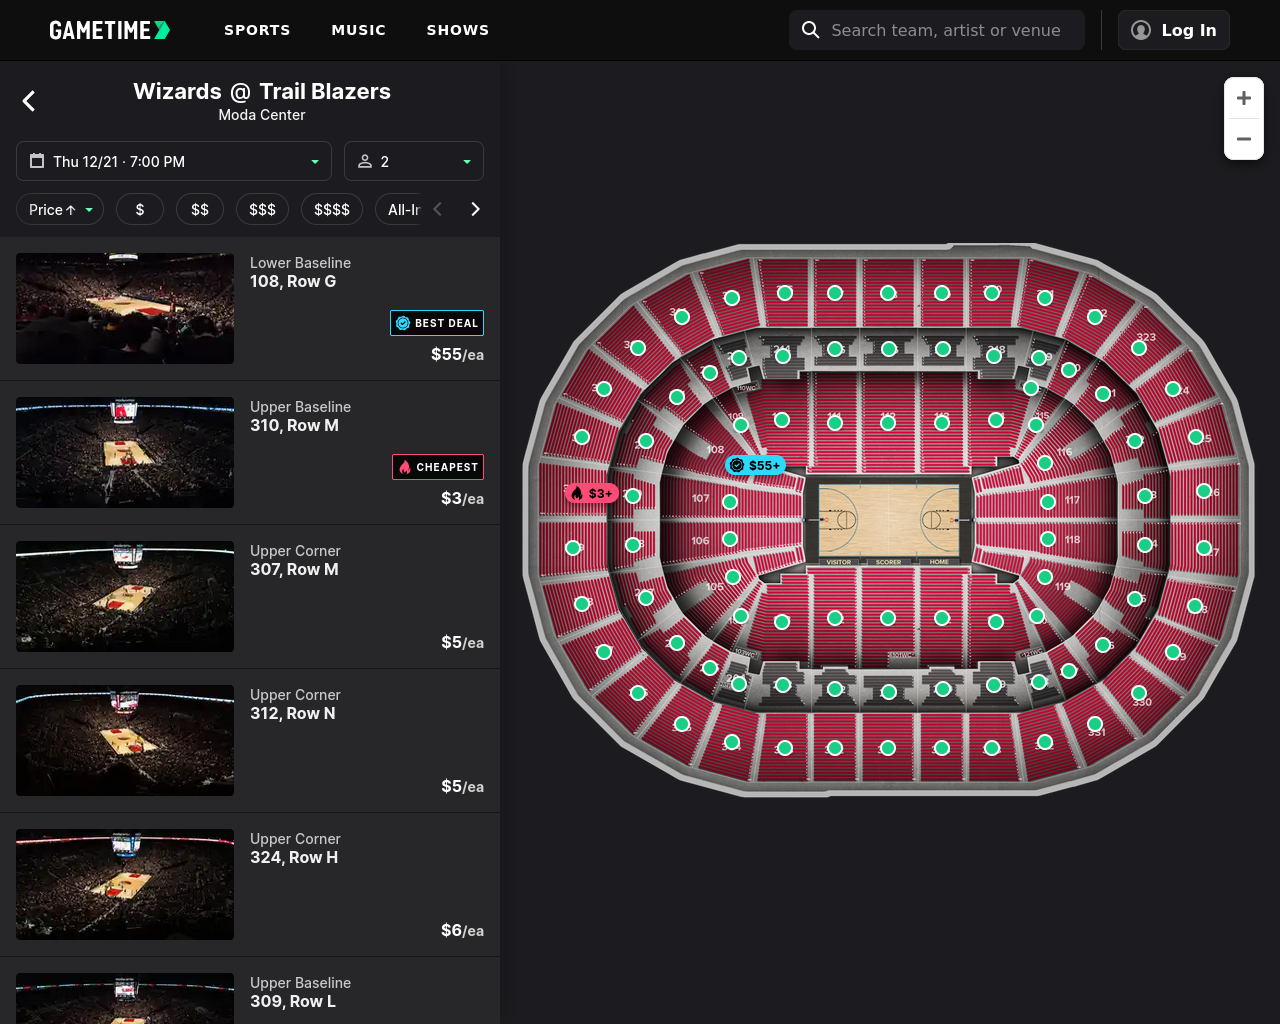Open the section 310 Row M seat thumbnail

coord(125,452)
